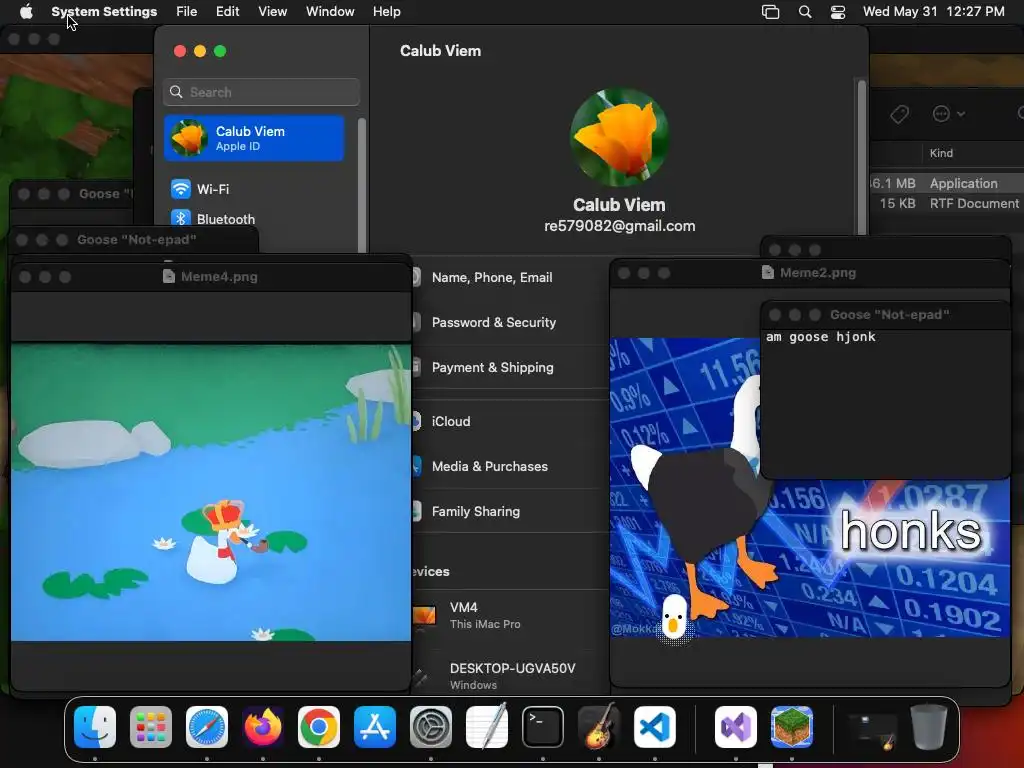
Task: Click the Meme2.png window title
Action: point(818,272)
